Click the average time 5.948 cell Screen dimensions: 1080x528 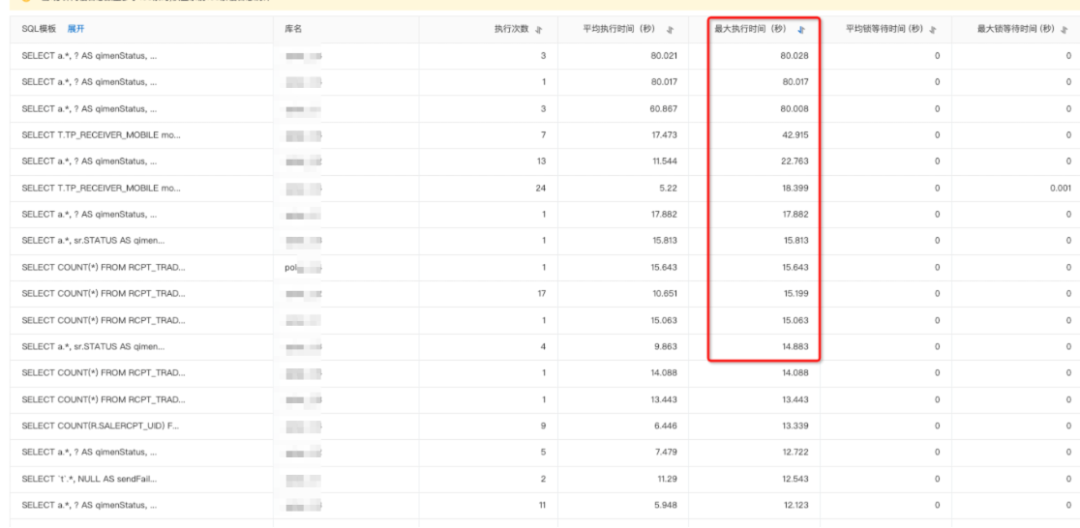666,505
